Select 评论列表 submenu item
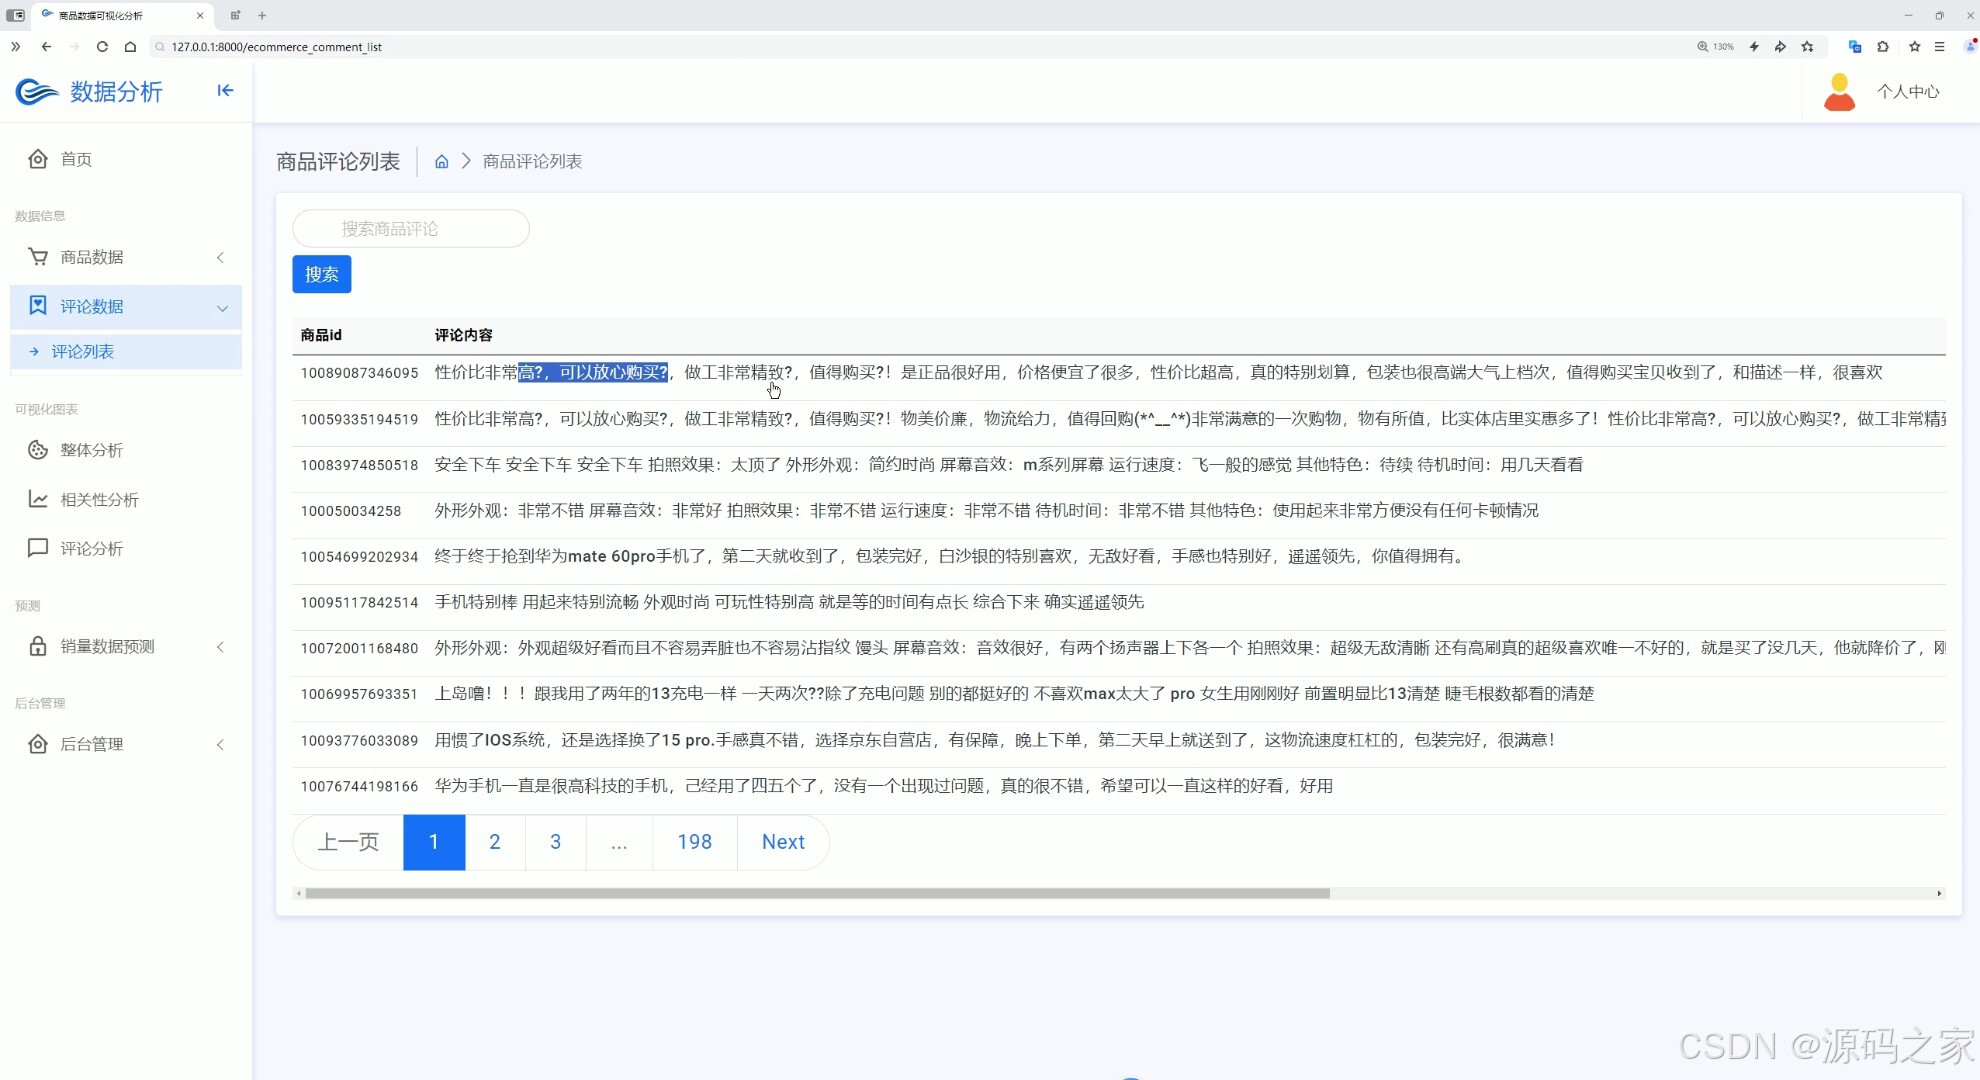This screenshot has width=1980, height=1080. (83, 352)
